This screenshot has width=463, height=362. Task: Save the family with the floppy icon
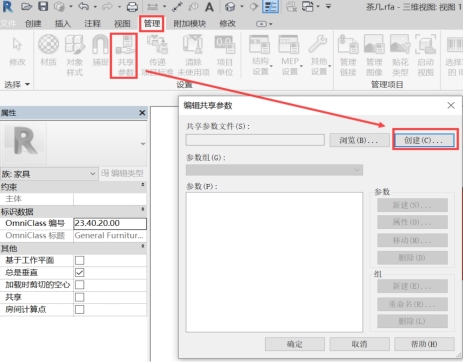(43, 6)
